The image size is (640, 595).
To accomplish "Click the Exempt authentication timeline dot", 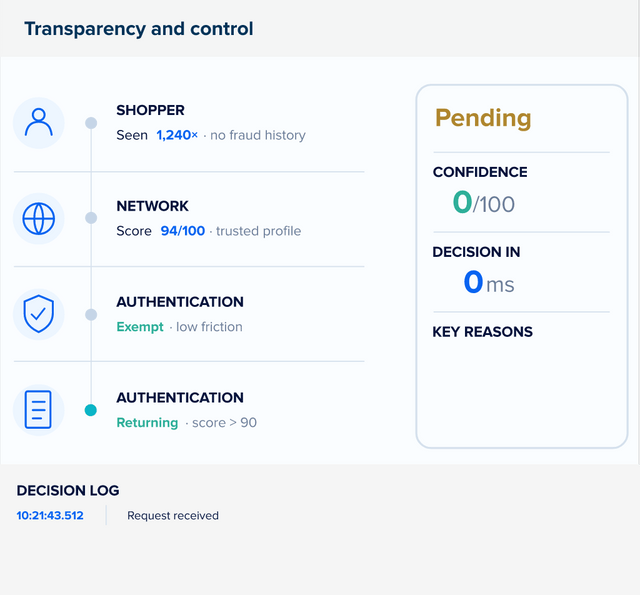I will (91, 315).
